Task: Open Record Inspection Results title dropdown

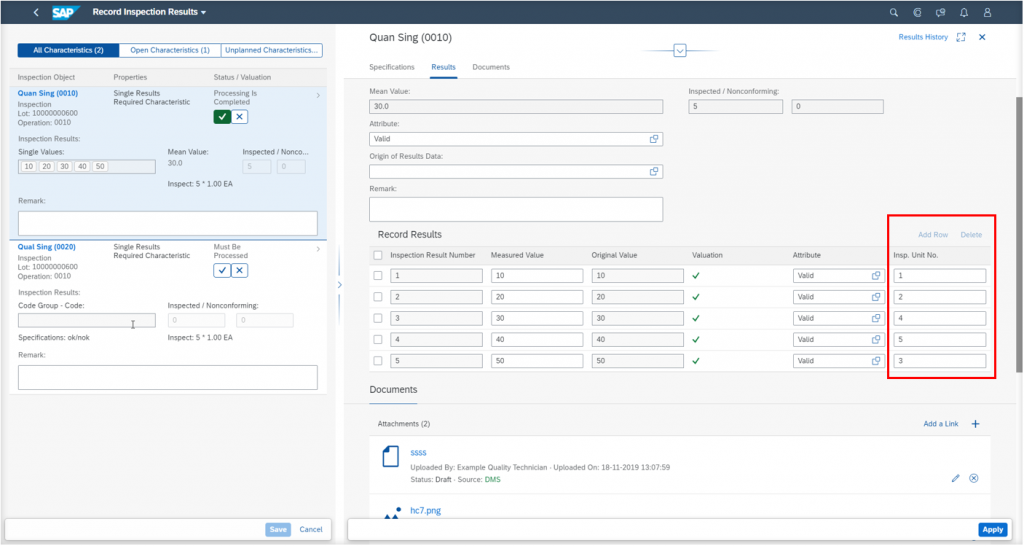Action: coord(149,12)
